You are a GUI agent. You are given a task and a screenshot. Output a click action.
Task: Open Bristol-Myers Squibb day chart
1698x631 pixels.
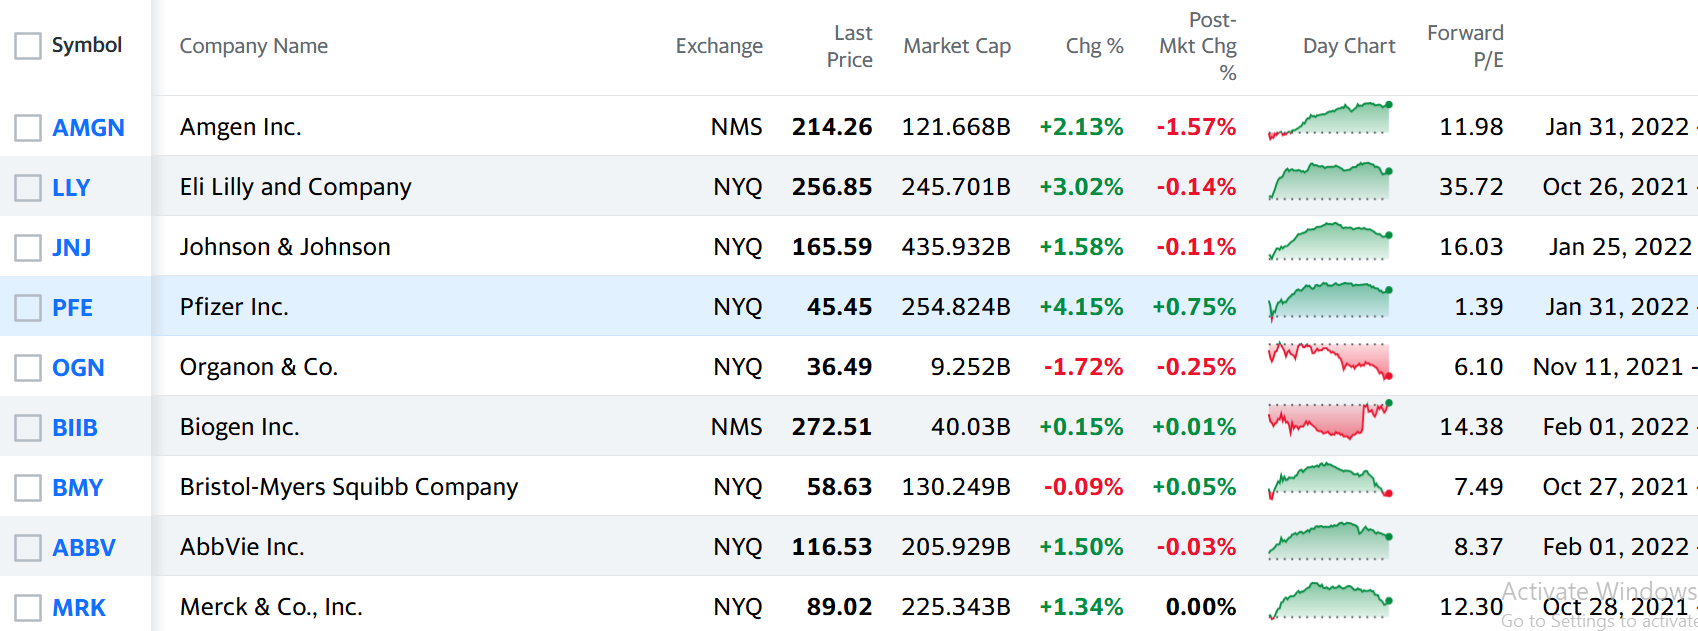tap(1330, 481)
